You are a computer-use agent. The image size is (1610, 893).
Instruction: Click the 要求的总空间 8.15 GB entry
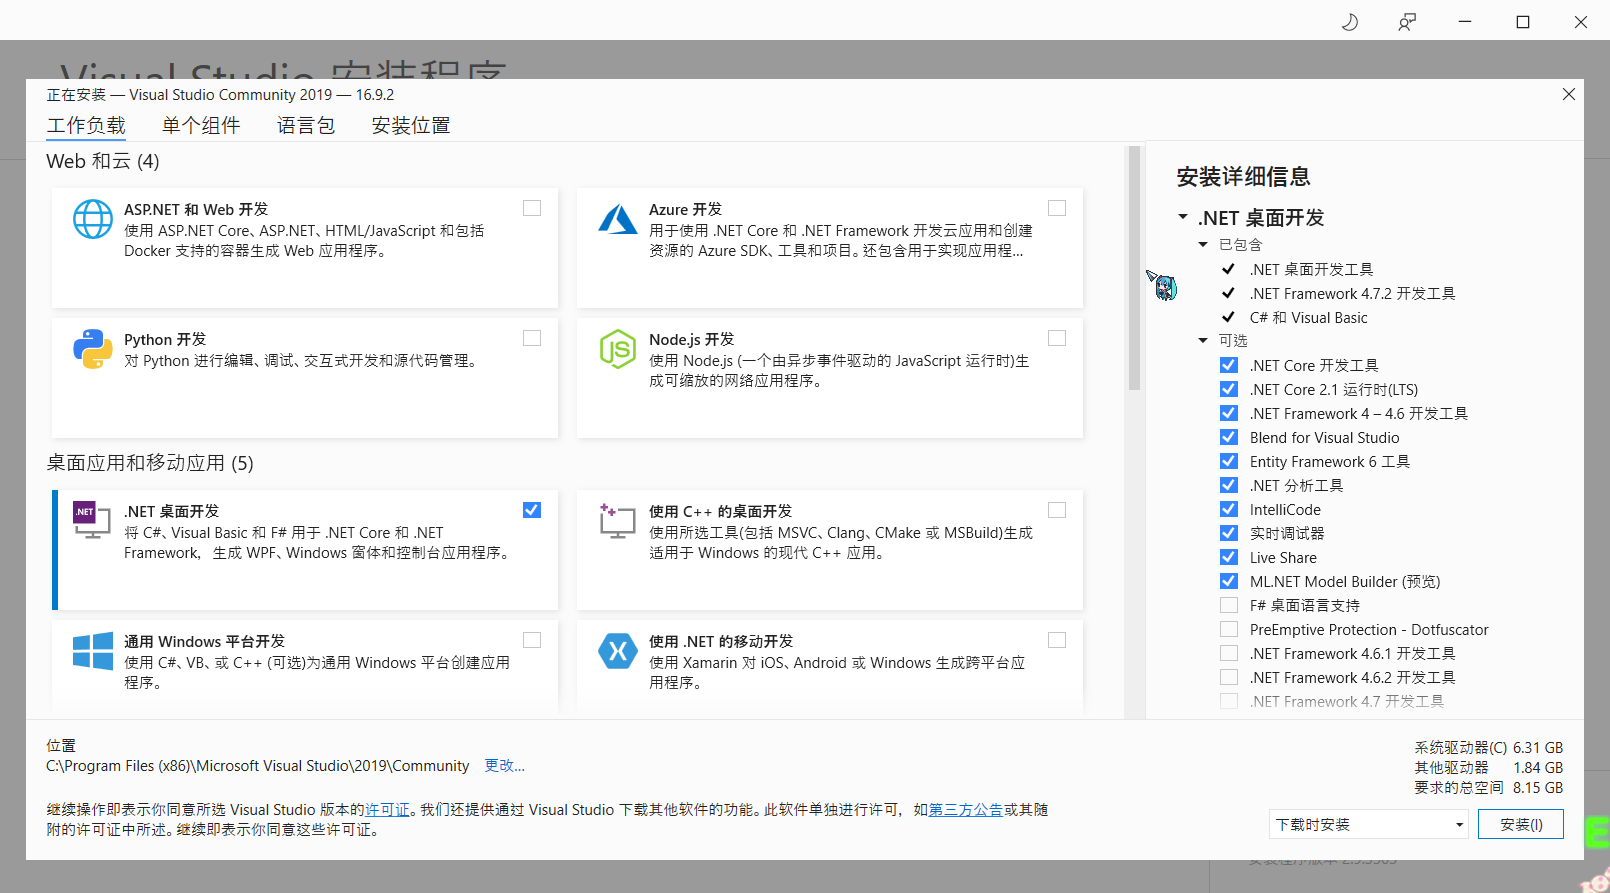click(x=1488, y=787)
